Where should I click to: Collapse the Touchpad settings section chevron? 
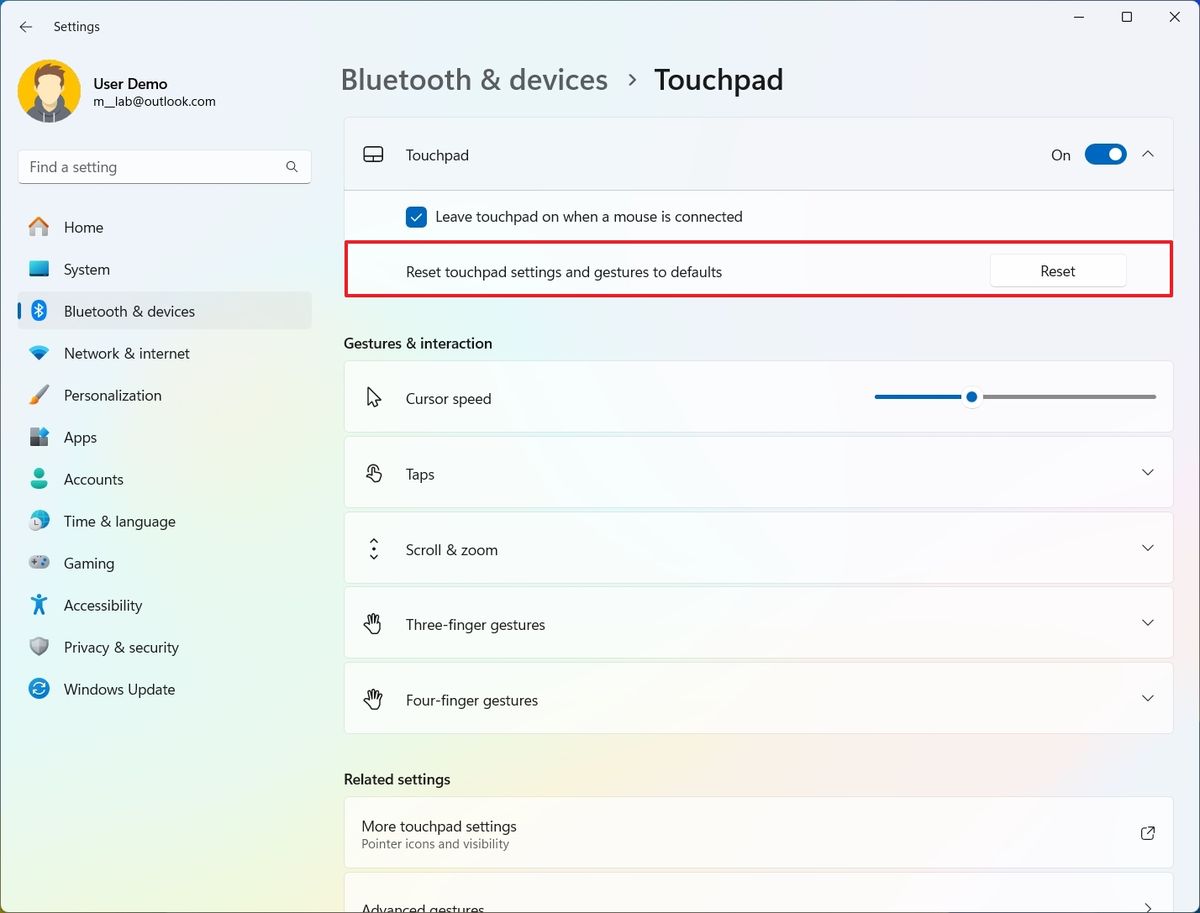(x=1148, y=154)
